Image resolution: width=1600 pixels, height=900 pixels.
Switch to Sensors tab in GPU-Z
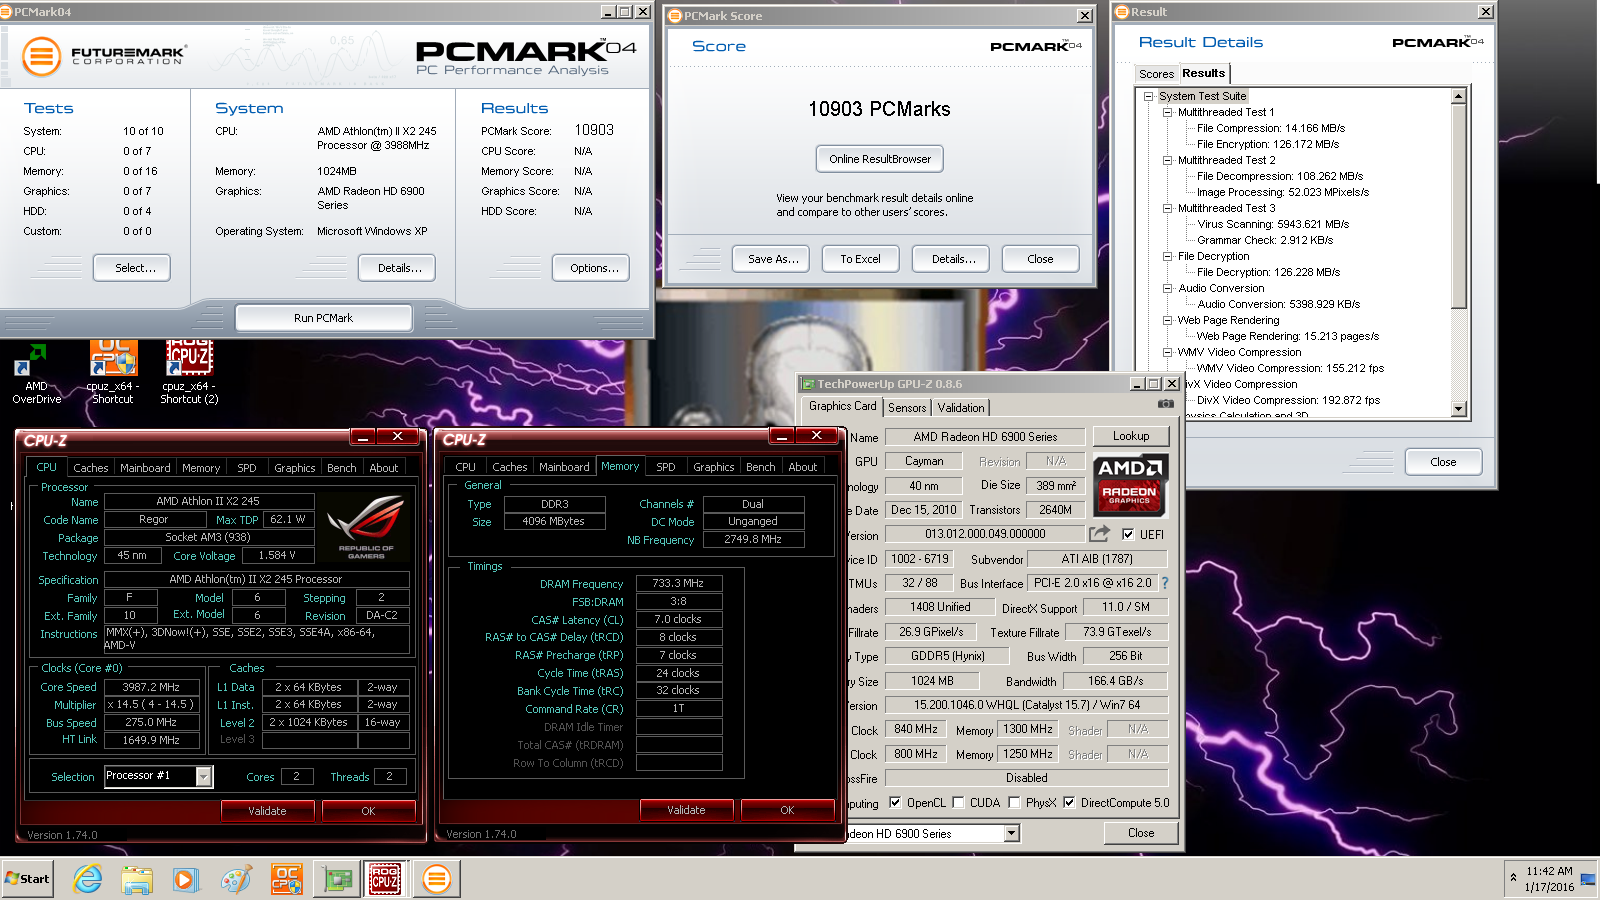907,408
